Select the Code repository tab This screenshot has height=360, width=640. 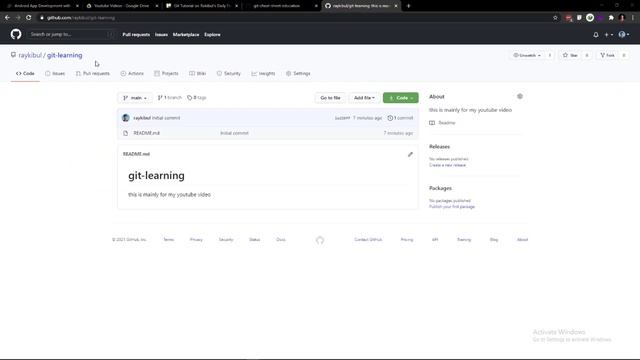pos(25,73)
